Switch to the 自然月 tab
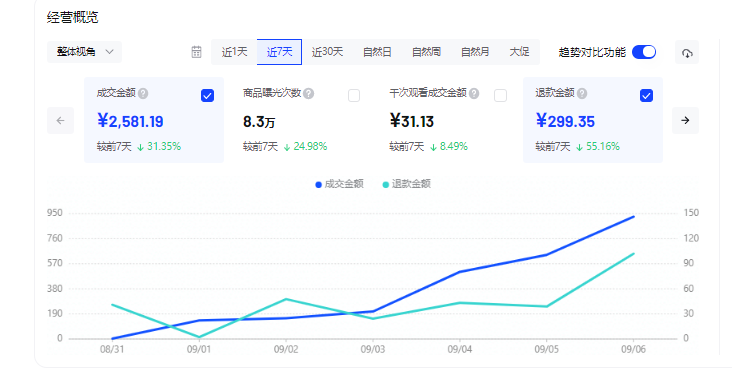The height and width of the screenshot is (381, 732). coord(475,52)
